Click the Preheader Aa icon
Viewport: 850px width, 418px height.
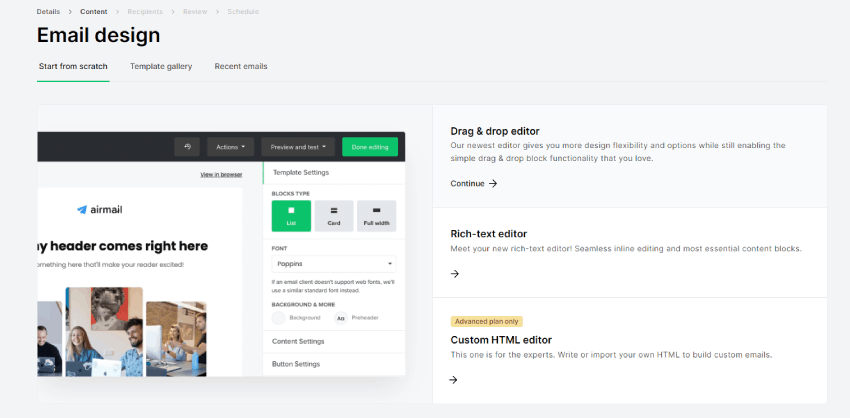coord(341,318)
